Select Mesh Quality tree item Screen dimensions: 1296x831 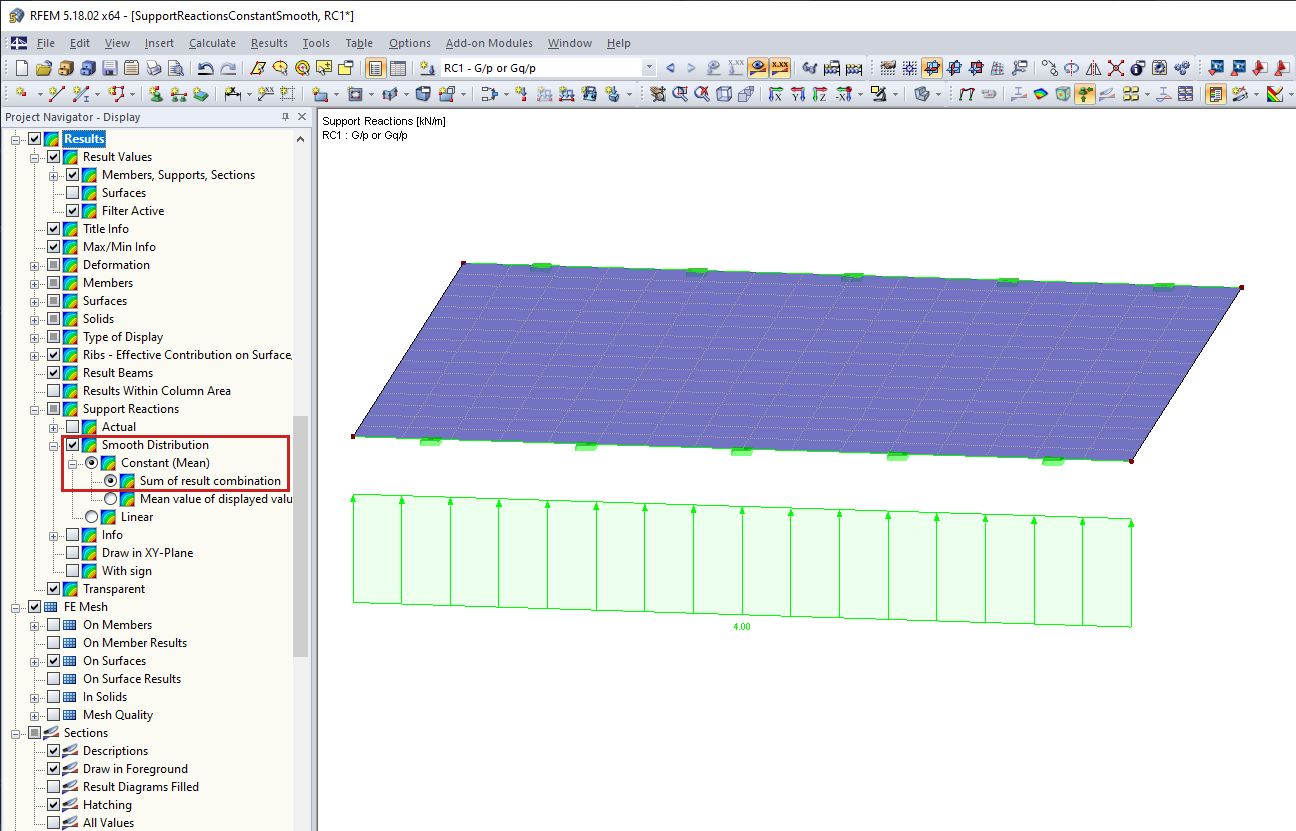[x=118, y=715]
